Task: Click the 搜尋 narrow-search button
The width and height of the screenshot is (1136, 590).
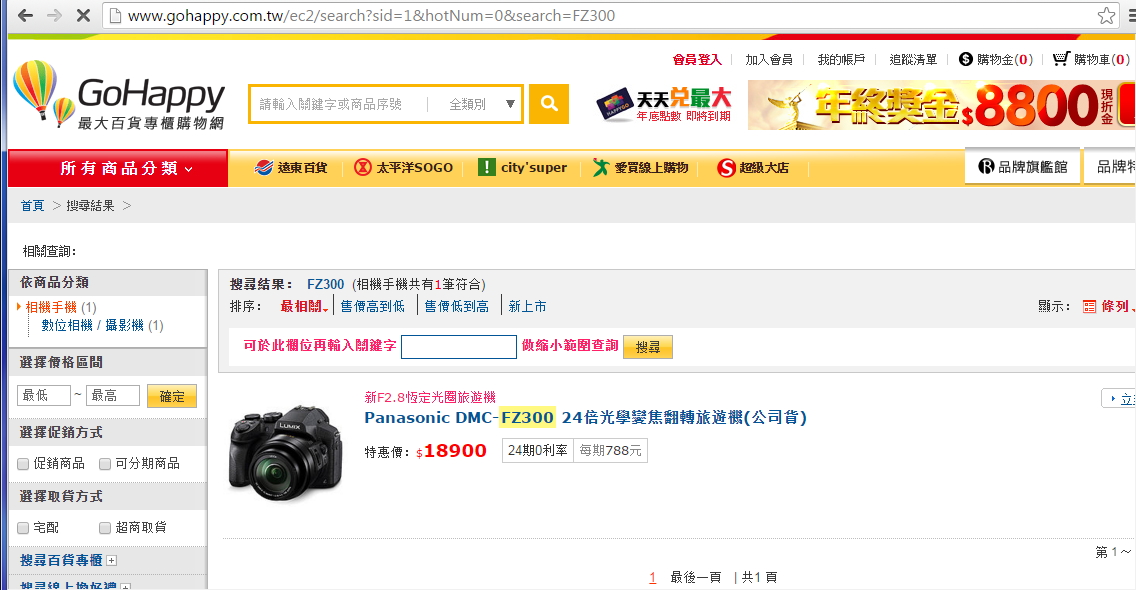Action: [x=648, y=347]
